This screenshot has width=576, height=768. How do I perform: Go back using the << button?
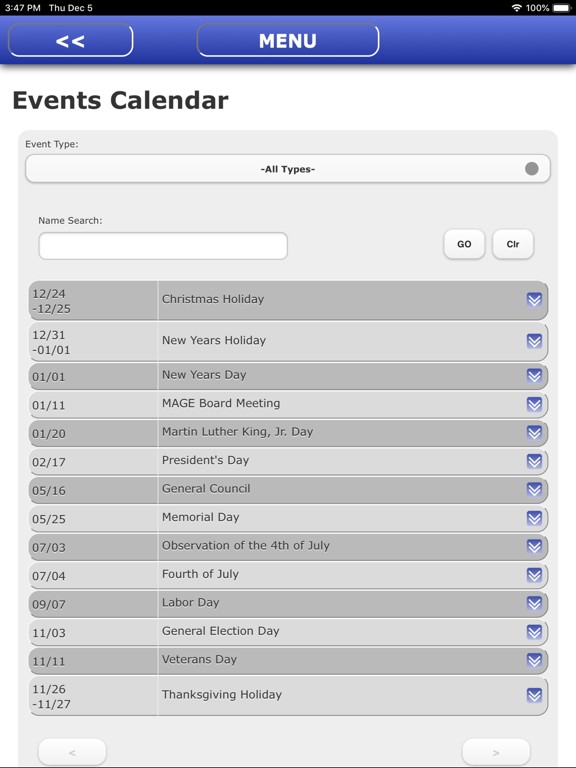71,40
